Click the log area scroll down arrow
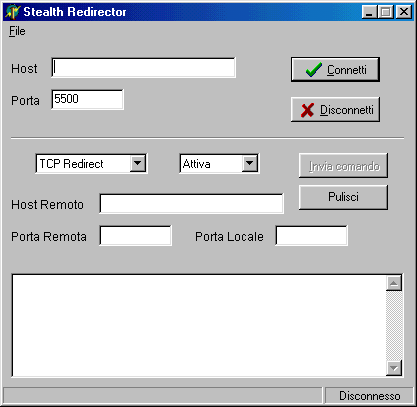Screen dimensions: 417x407 click(x=394, y=368)
